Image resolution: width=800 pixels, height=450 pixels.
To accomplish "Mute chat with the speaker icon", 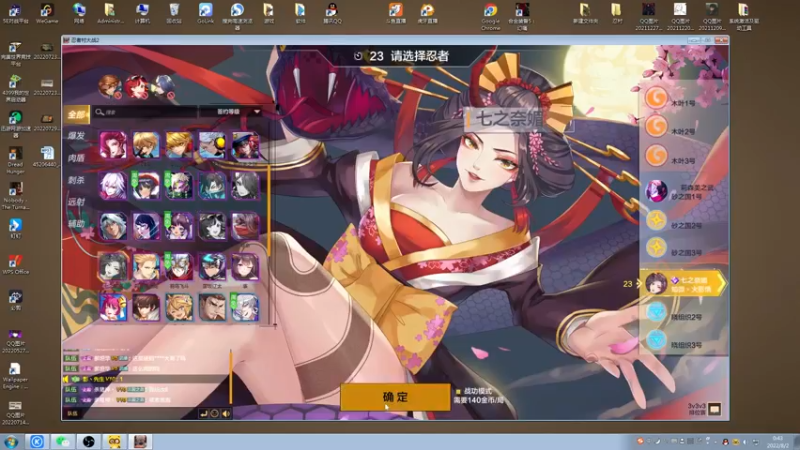I will pyautogui.click(x=226, y=413).
